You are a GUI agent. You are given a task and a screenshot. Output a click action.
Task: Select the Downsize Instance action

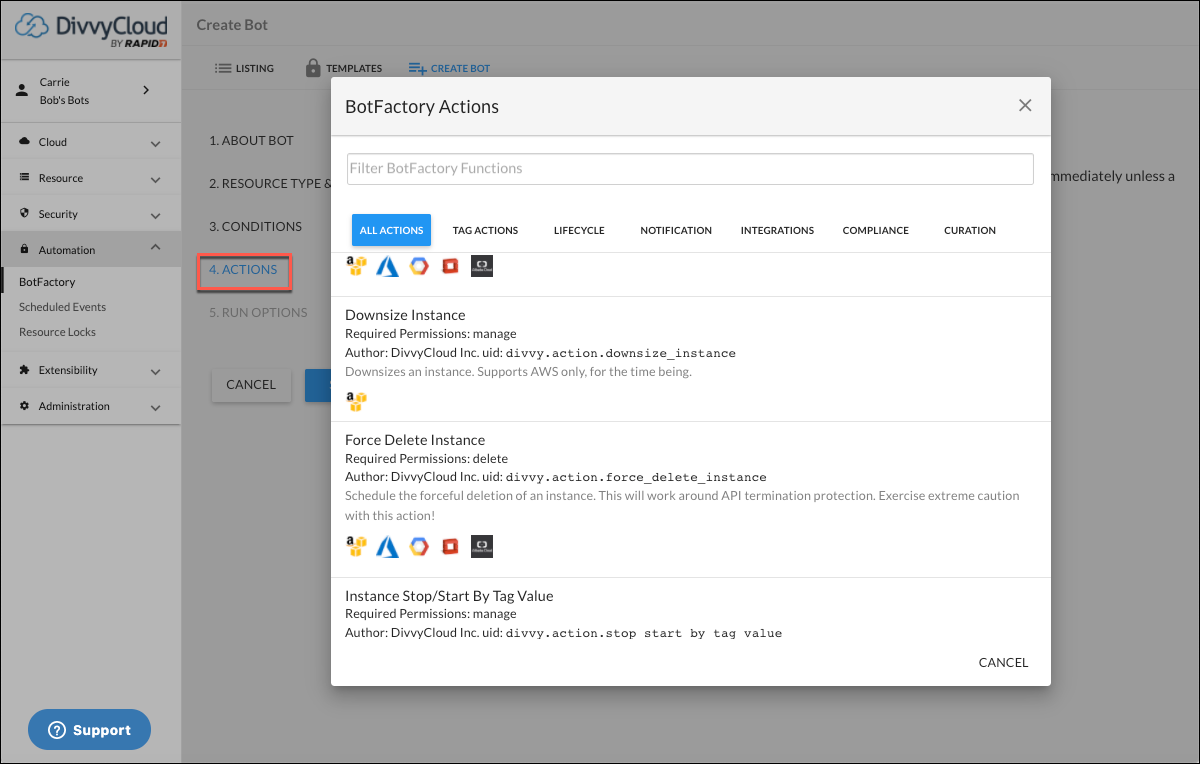pos(405,315)
